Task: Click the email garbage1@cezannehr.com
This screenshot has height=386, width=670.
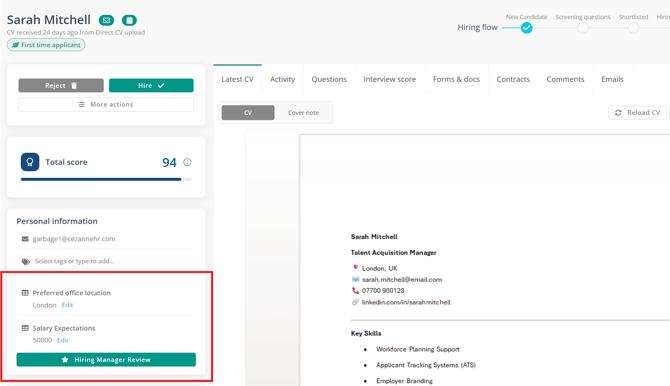Action: click(x=74, y=239)
